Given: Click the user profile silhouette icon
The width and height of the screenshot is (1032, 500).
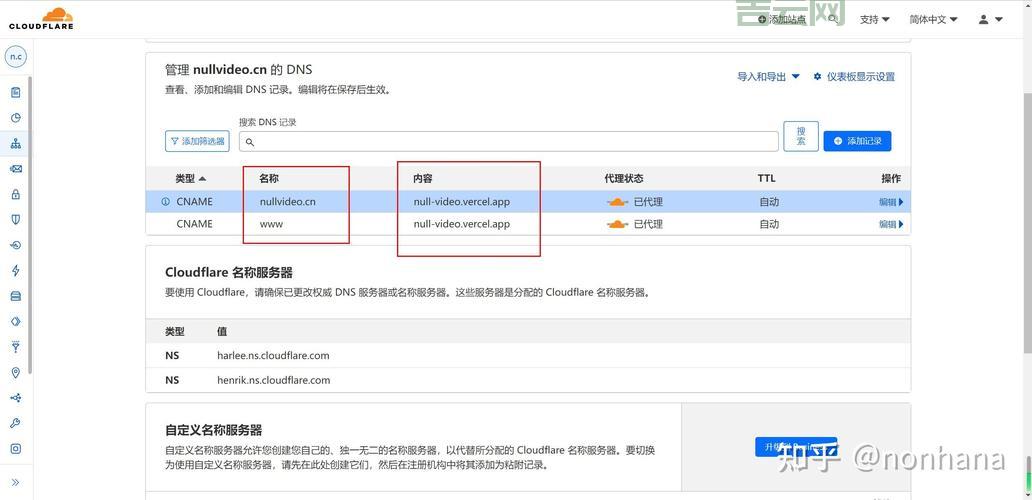Looking at the screenshot, I should (x=983, y=20).
